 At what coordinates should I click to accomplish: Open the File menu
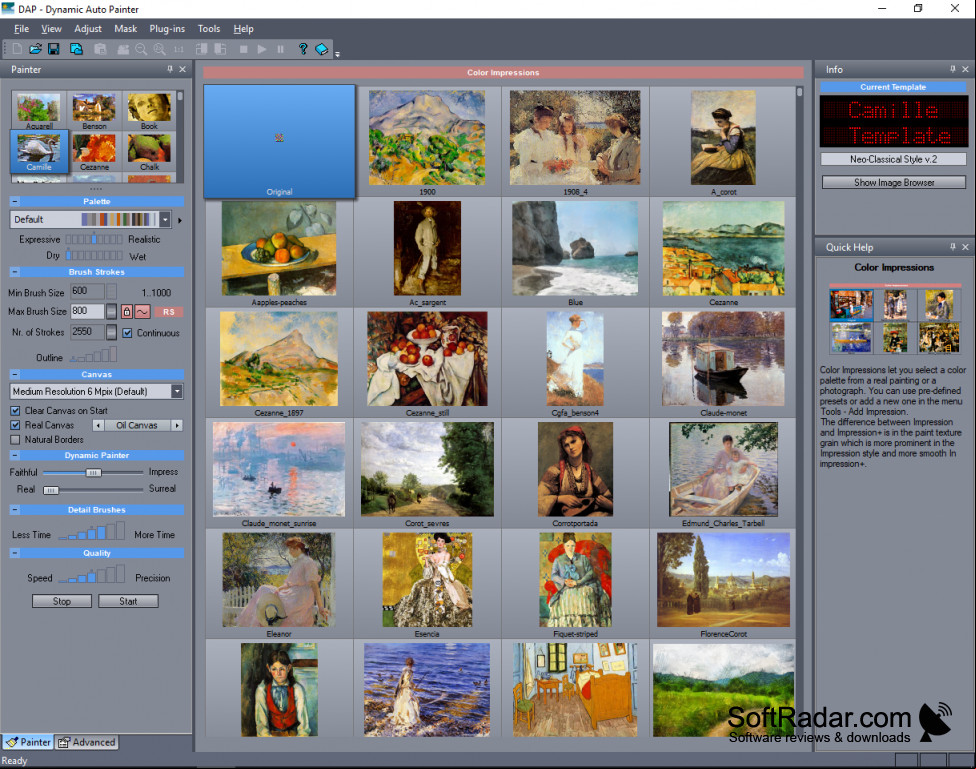(x=22, y=29)
